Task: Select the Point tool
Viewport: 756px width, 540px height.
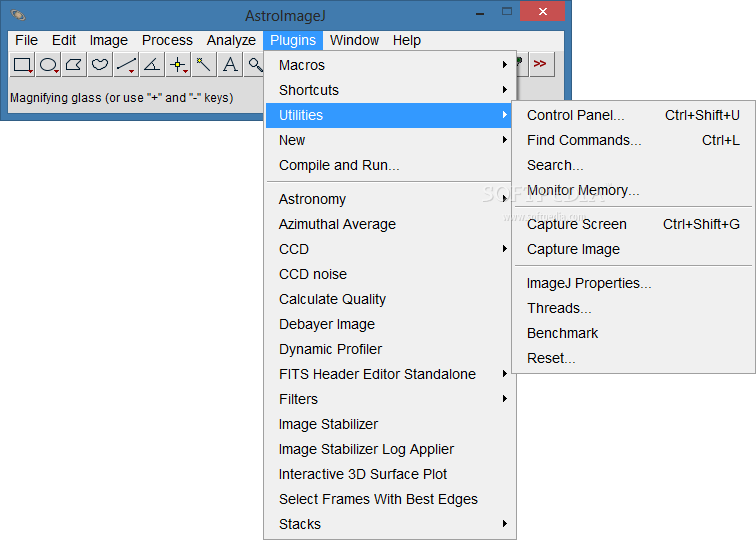Action: pyautogui.click(x=178, y=64)
